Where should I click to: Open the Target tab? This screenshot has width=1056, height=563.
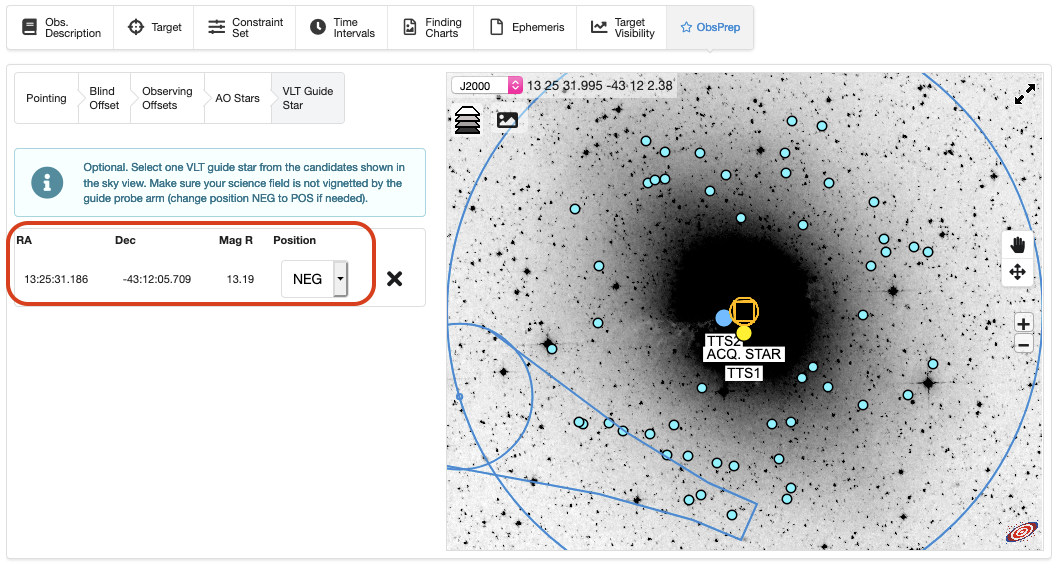pyautogui.click(x=154, y=28)
